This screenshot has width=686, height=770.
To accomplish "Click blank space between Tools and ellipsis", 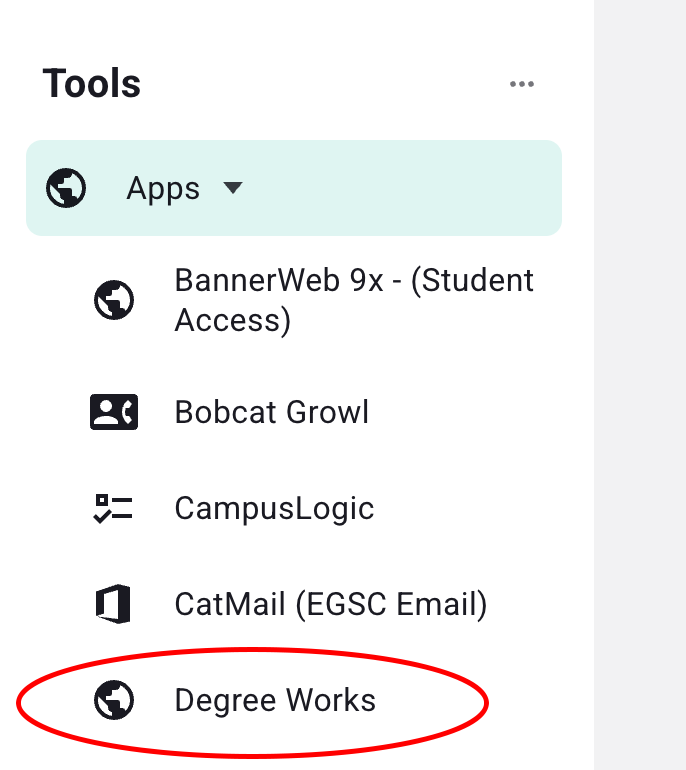I will tap(320, 85).
